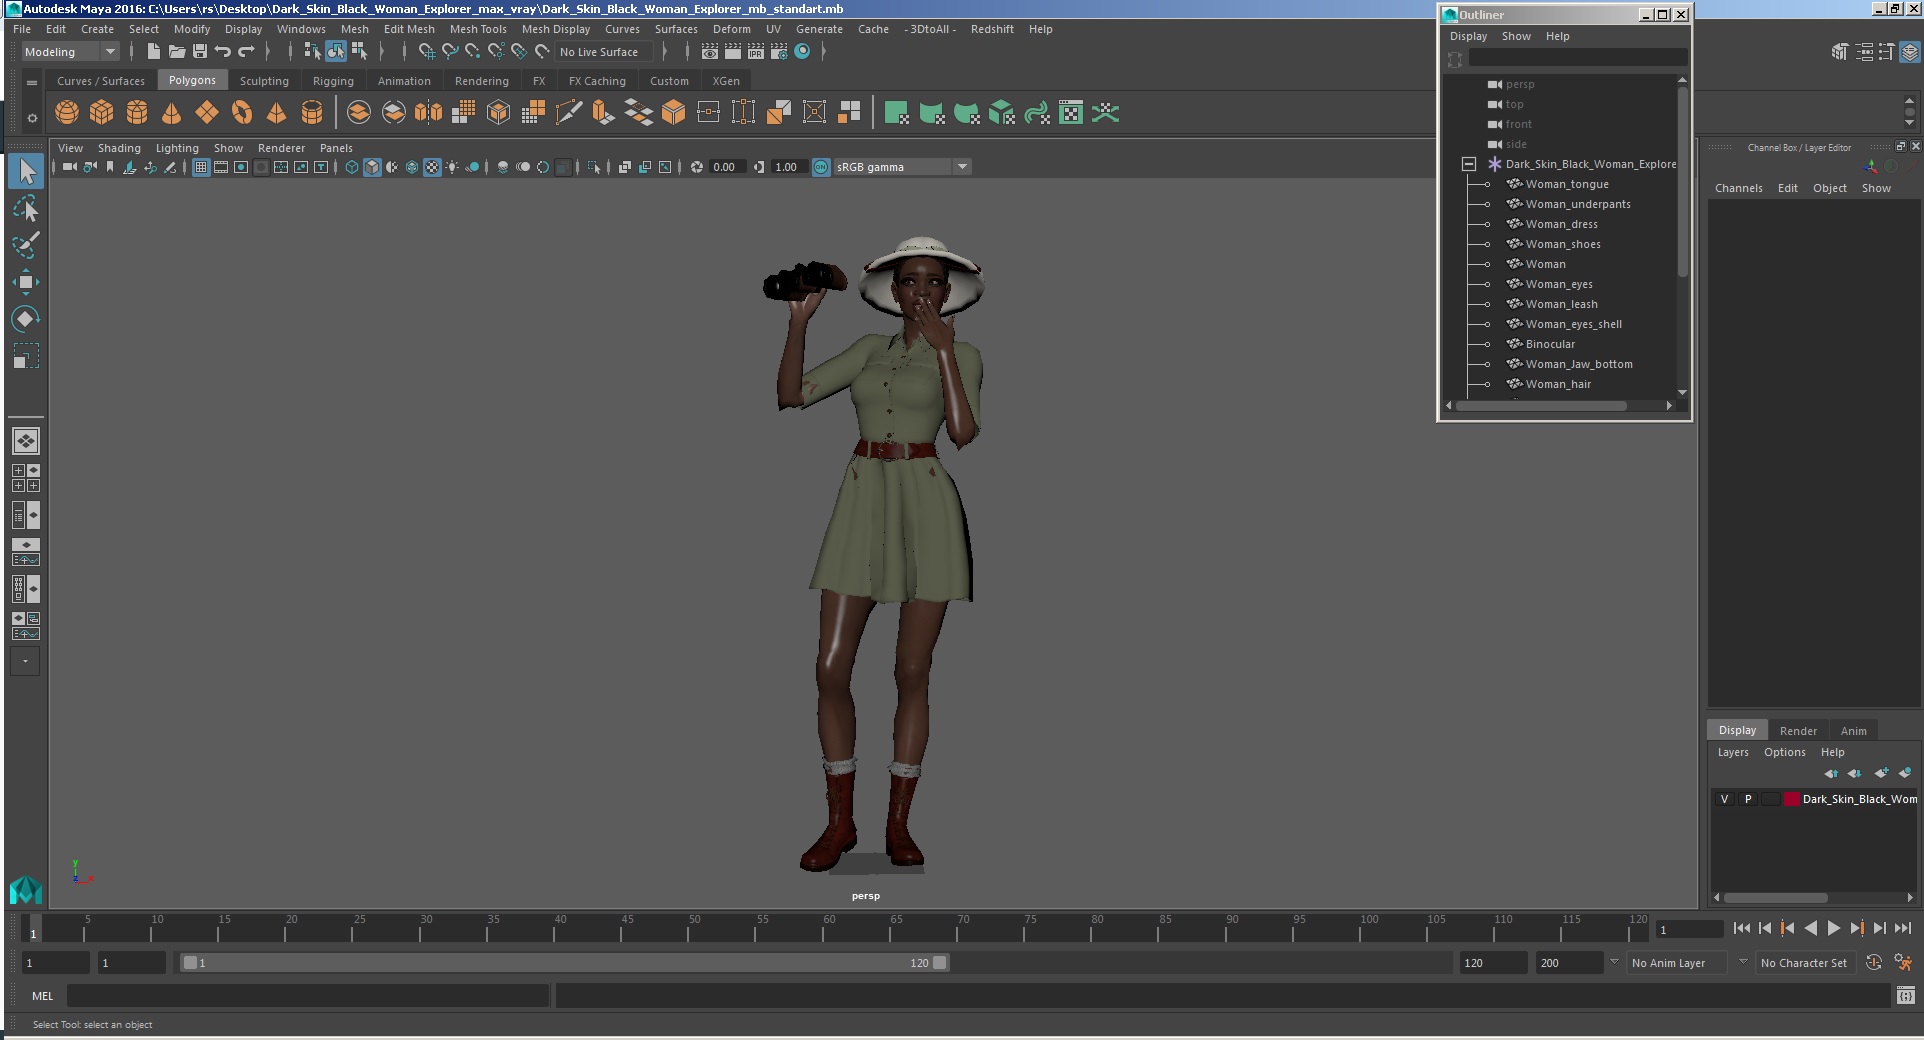
Task: Open Channels menu in Channel Box
Action: [x=1738, y=188]
